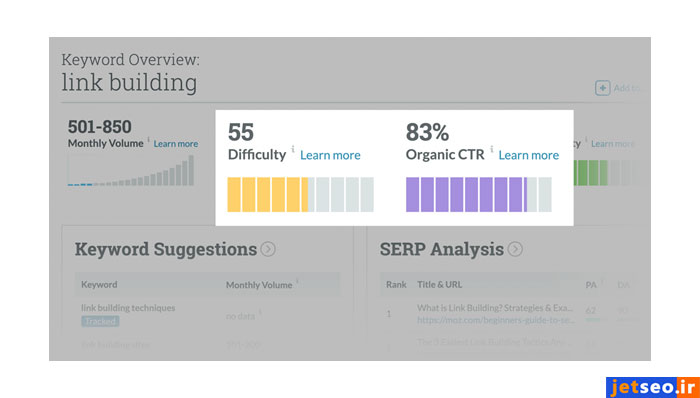The height and width of the screenshot is (398, 700).
Task: Open Learn more link for Difficulty
Action: click(330, 155)
